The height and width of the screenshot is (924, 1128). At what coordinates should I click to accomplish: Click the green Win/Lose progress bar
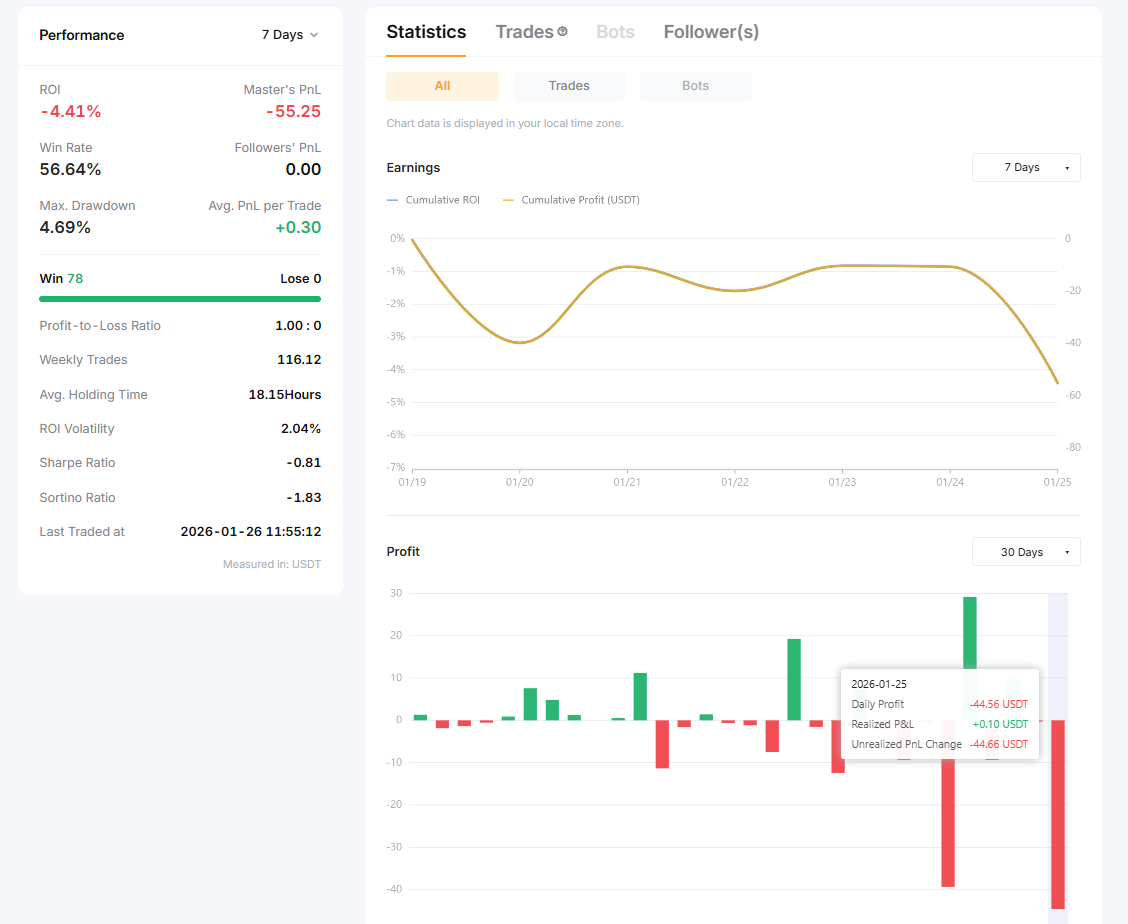(180, 299)
